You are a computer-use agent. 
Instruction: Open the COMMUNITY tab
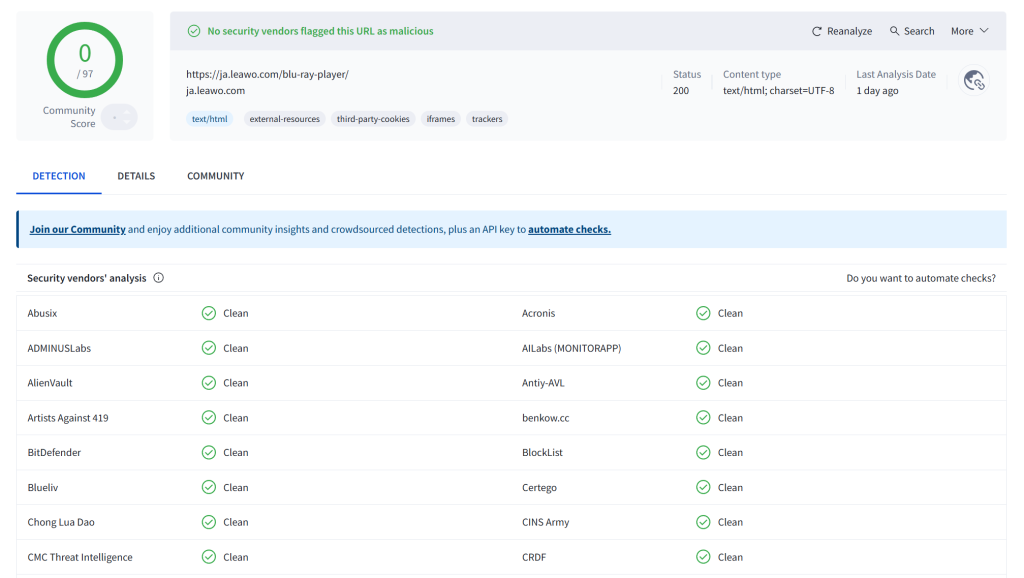[216, 176]
